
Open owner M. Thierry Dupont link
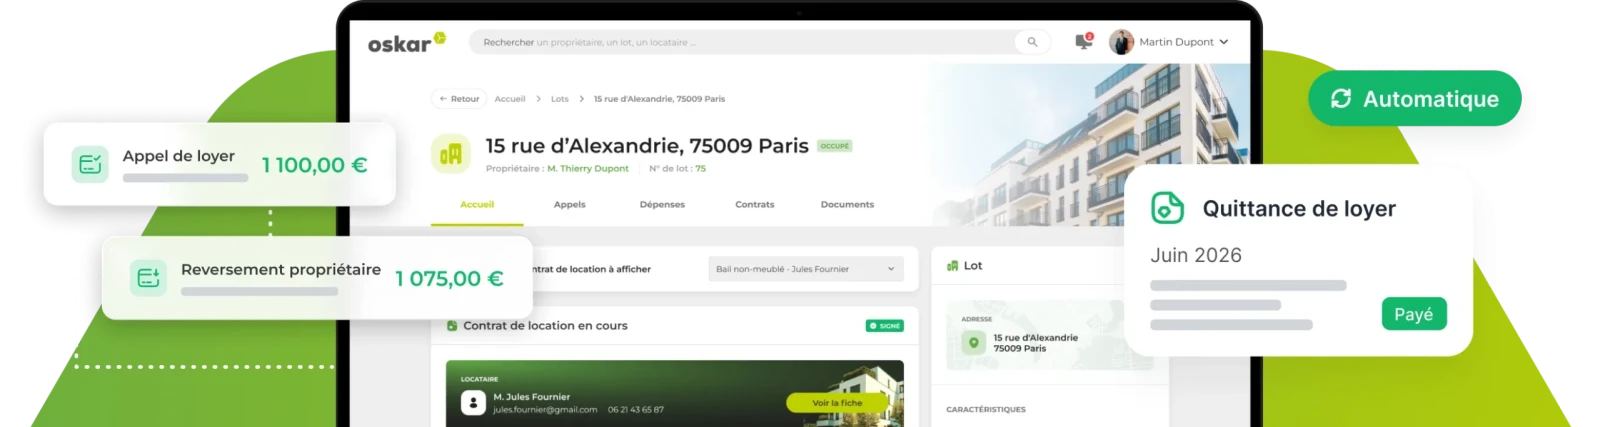588,169
